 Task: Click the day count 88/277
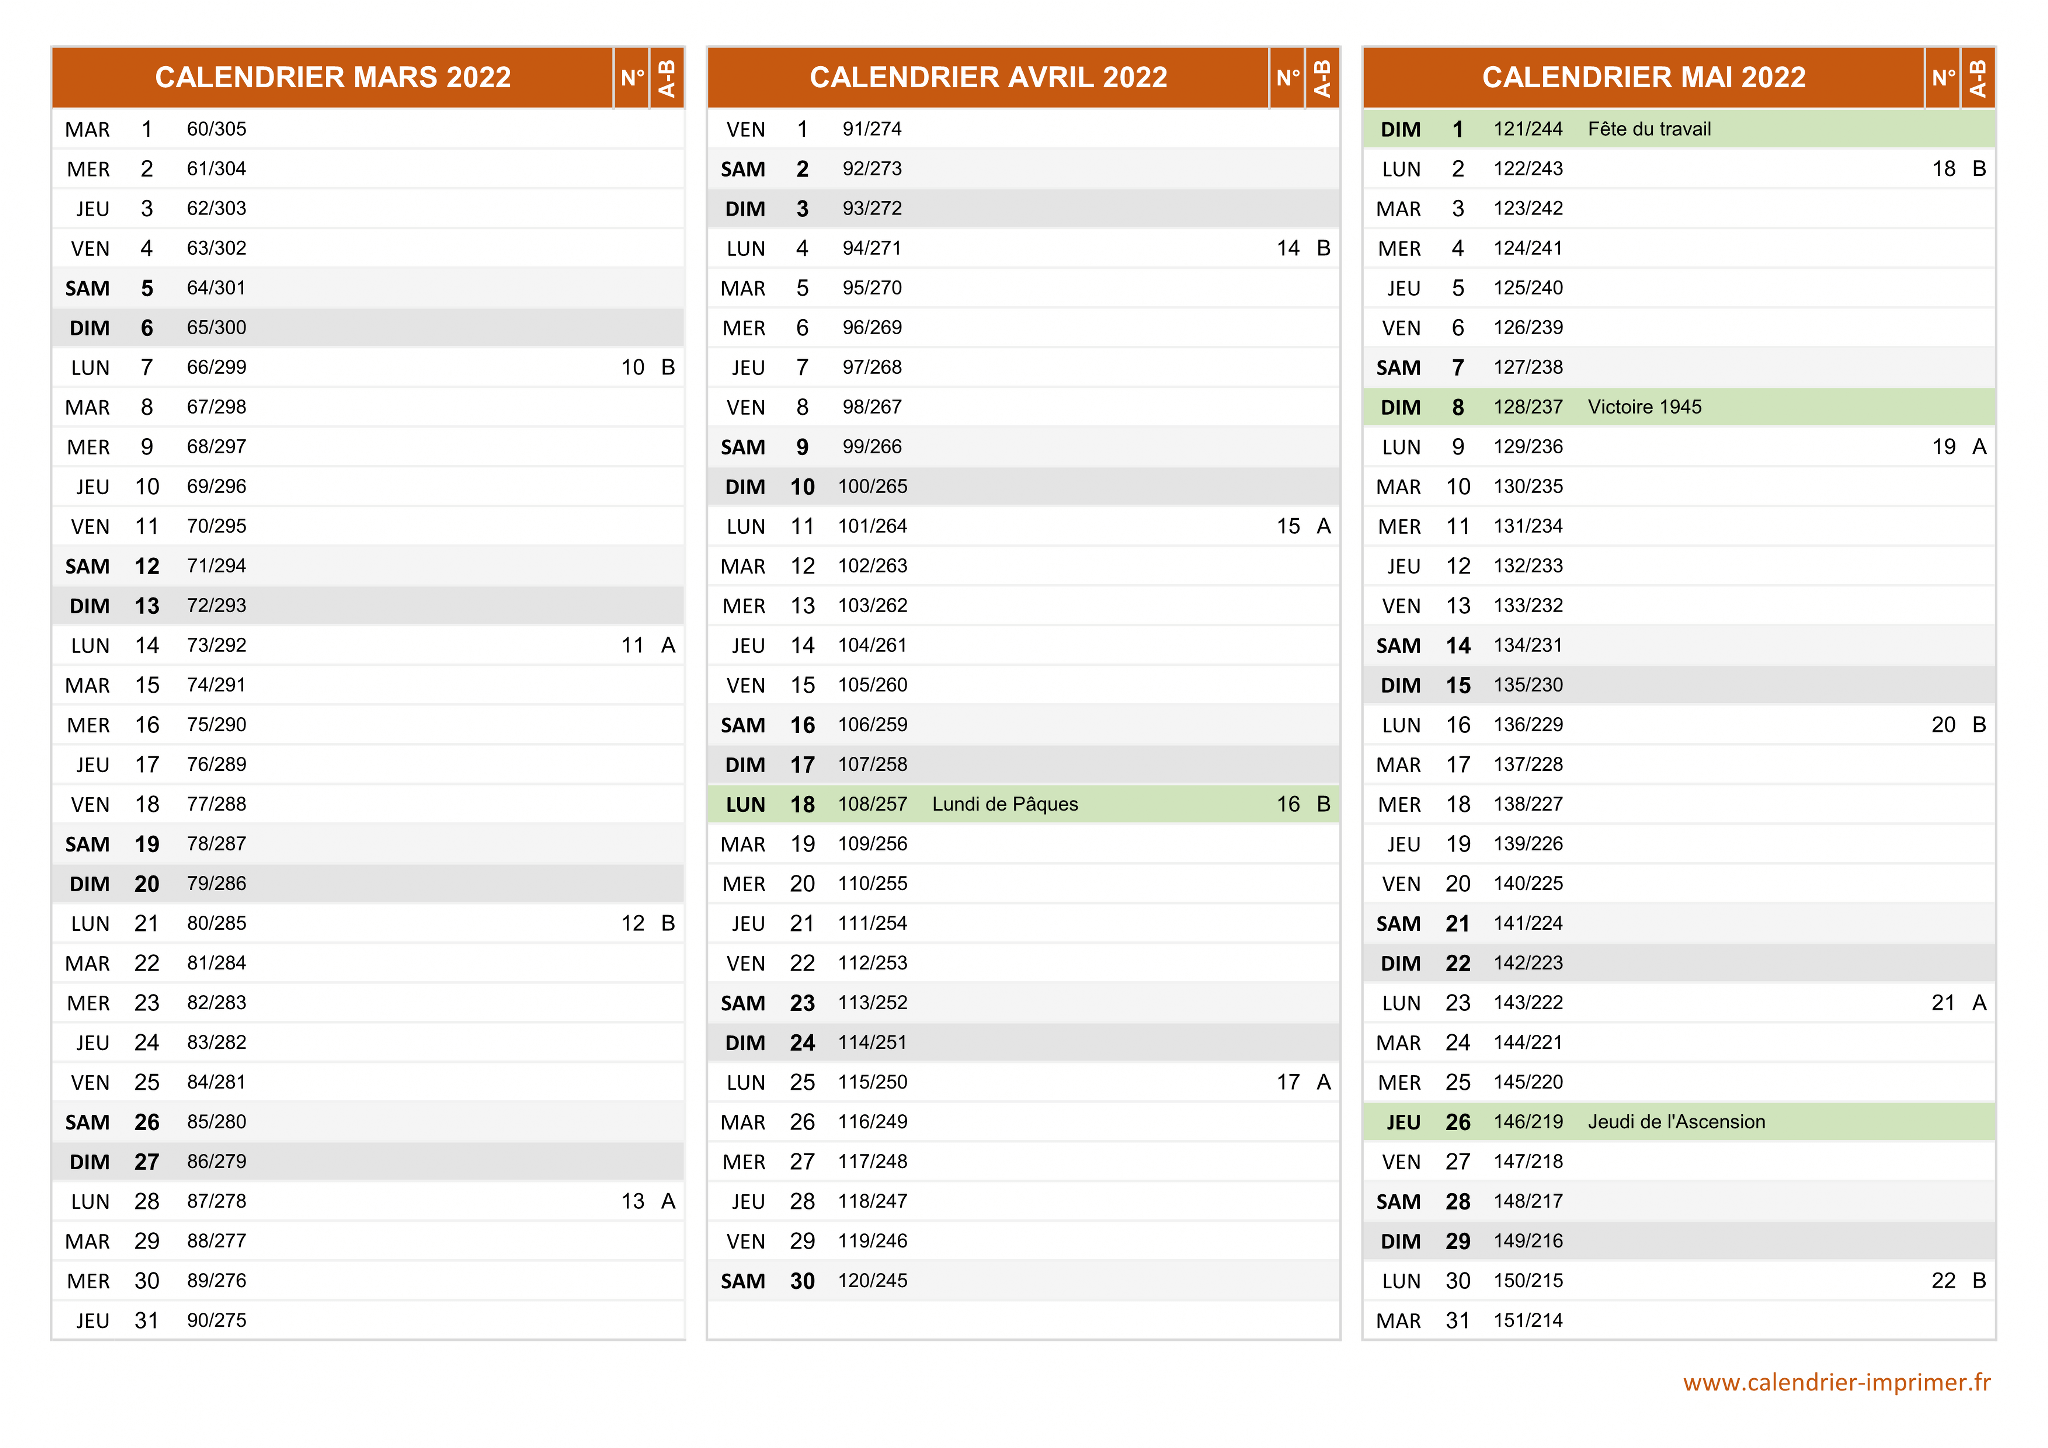[216, 1241]
